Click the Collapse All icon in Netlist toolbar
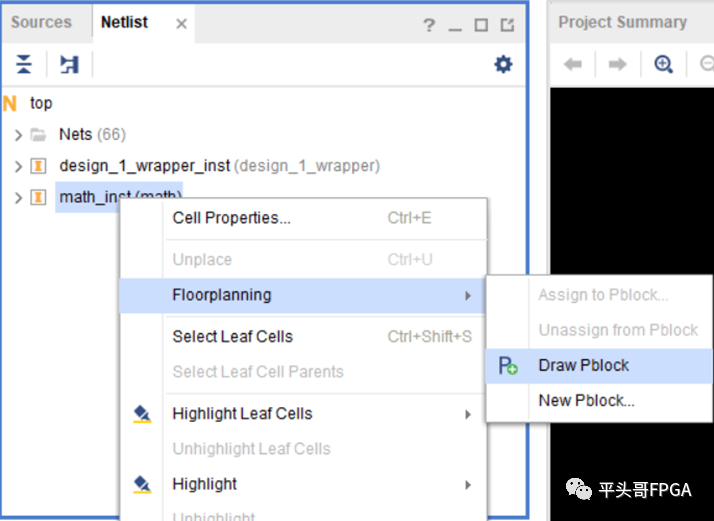Screen dimensions: 714x521 (x=24, y=65)
